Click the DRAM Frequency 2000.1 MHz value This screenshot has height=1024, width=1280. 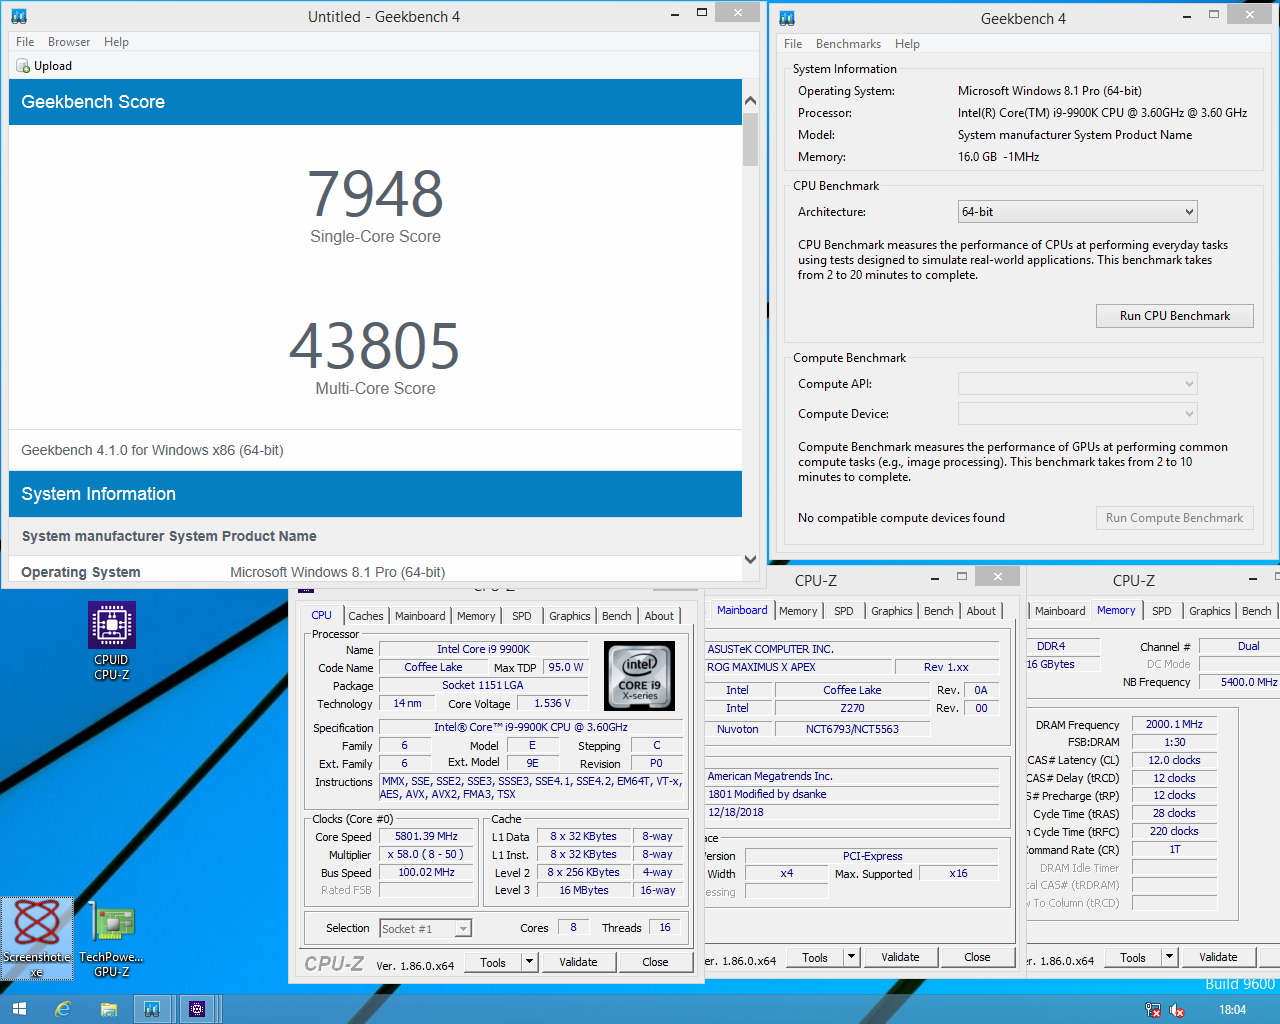[1174, 724]
